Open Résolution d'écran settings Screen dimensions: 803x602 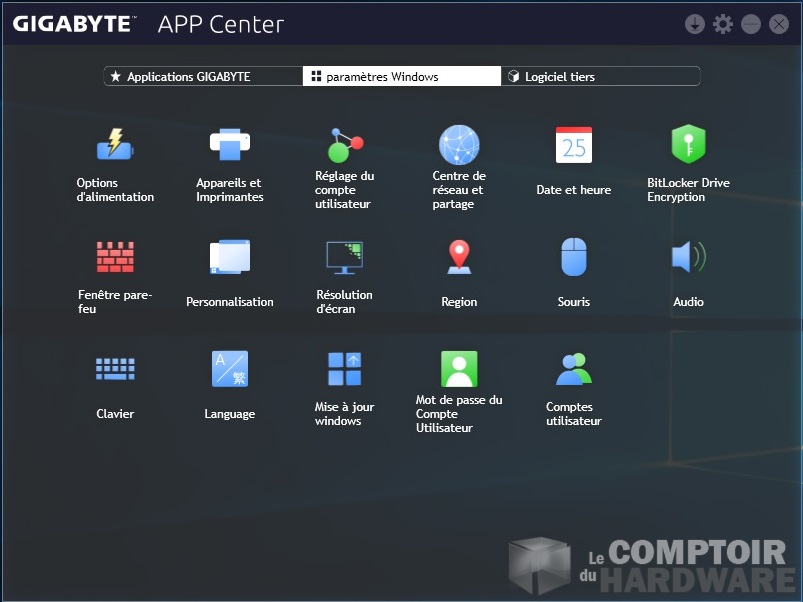click(344, 257)
